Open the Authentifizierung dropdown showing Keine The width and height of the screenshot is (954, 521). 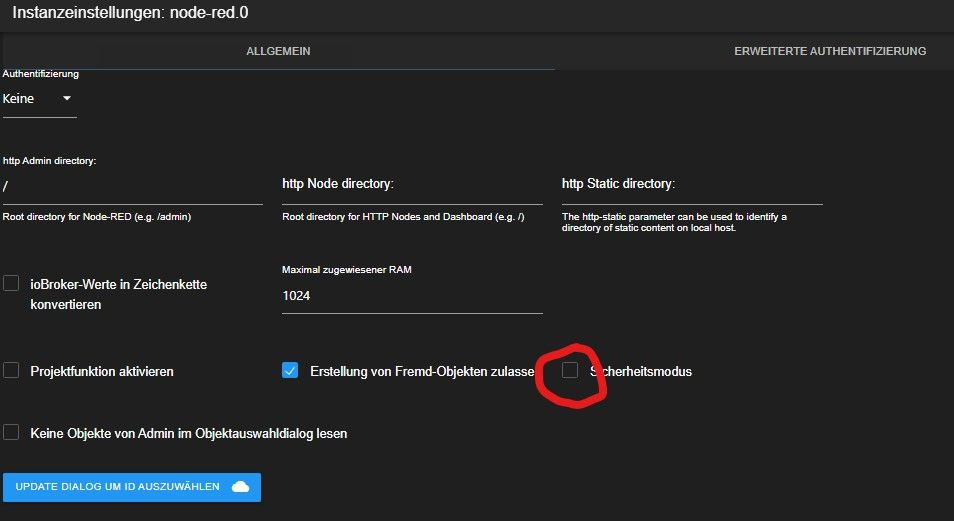pos(39,99)
